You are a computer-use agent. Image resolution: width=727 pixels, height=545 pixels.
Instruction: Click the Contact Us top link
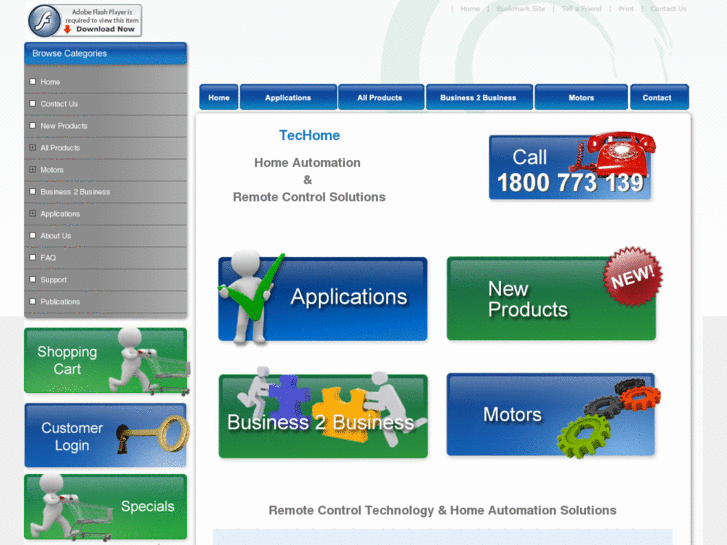[x=668, y=8]
